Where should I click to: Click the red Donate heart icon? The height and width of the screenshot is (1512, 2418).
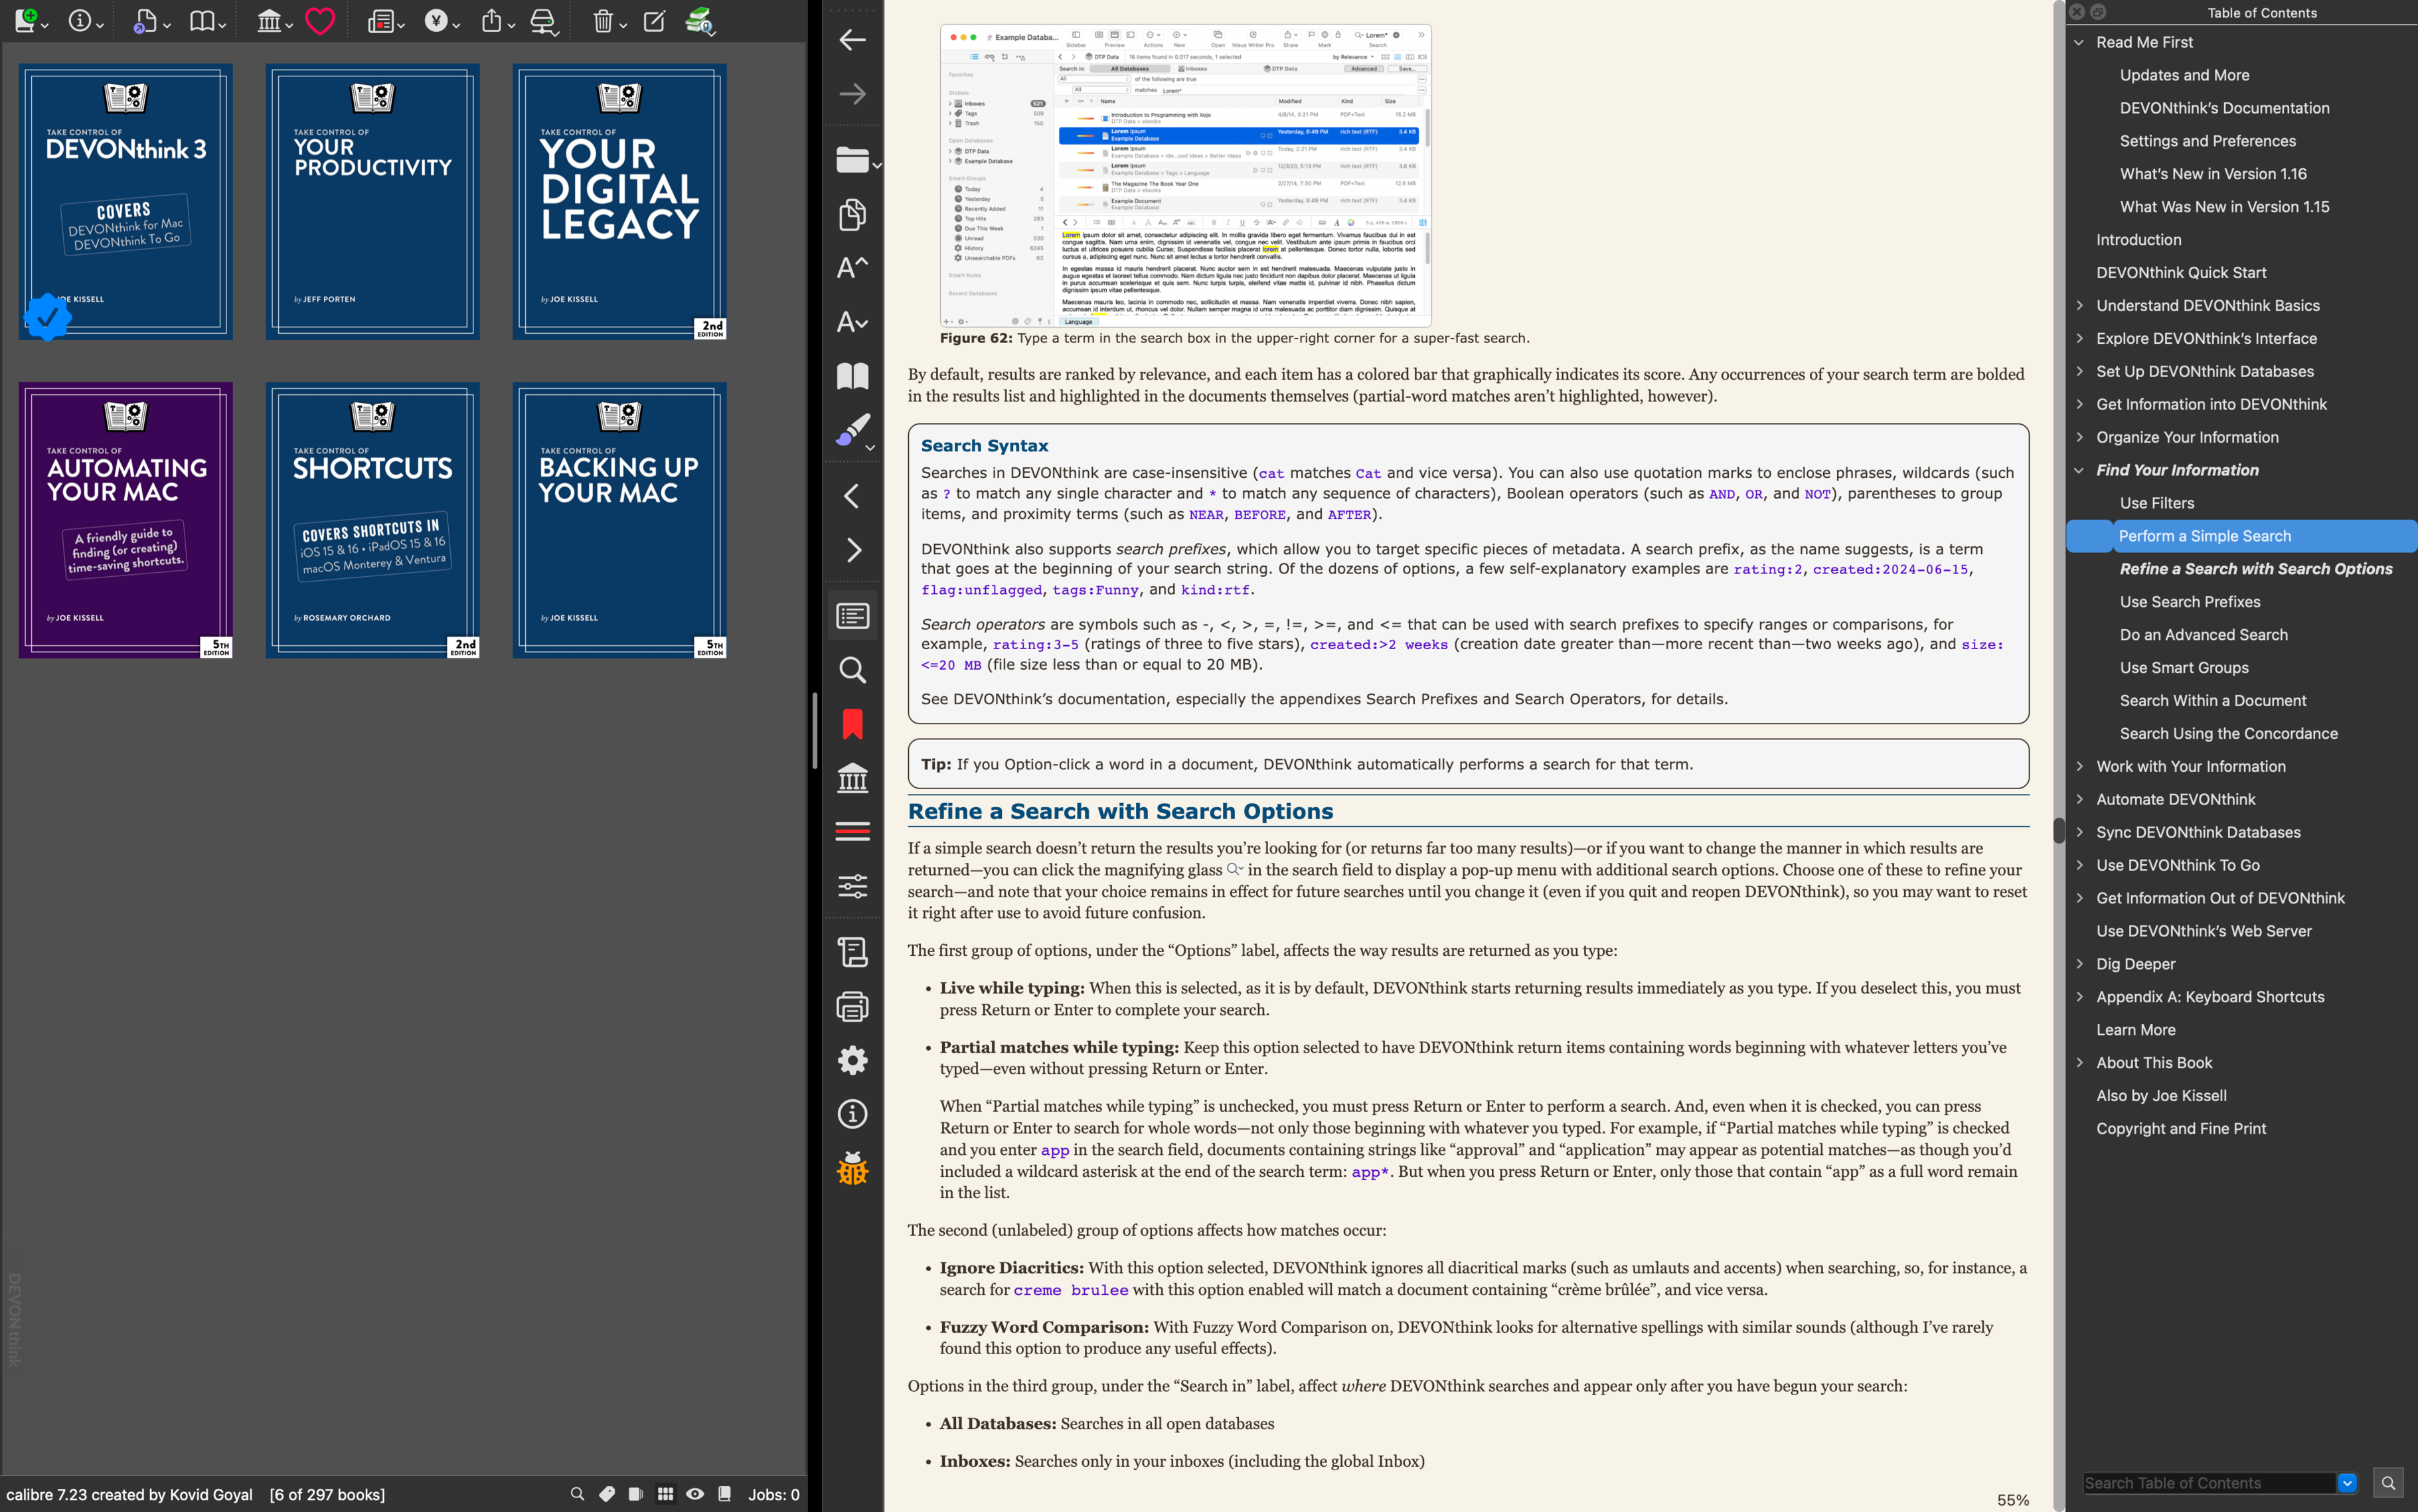coord(319,20)
